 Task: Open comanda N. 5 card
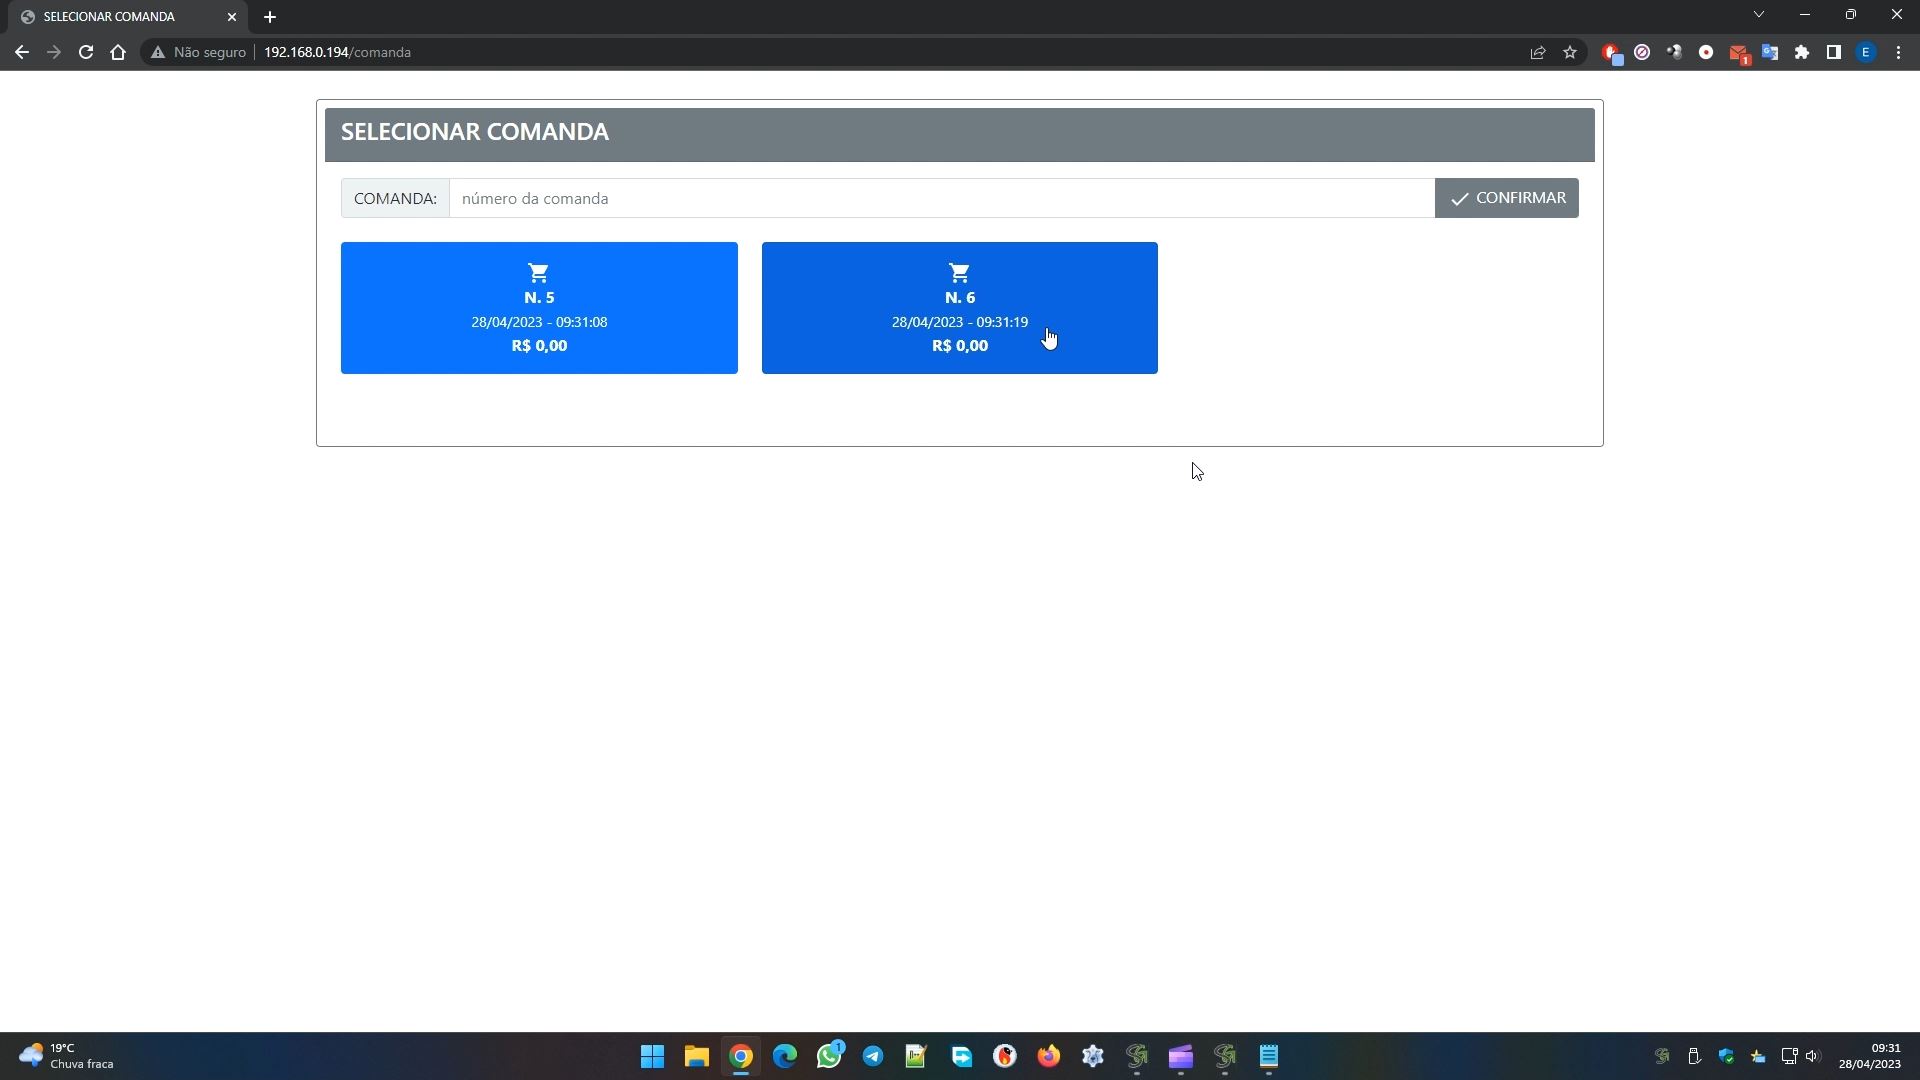click(539, 308)
